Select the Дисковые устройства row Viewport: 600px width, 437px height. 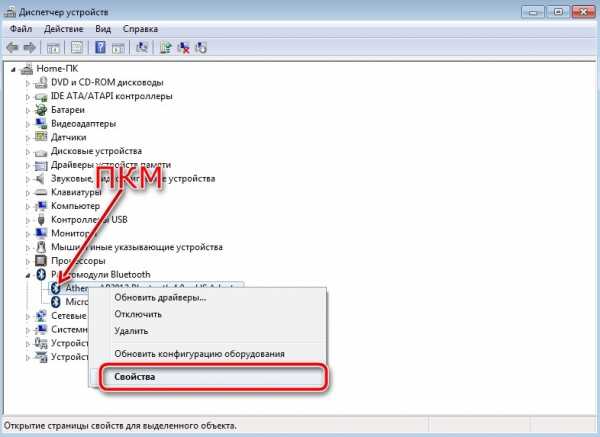96,151
